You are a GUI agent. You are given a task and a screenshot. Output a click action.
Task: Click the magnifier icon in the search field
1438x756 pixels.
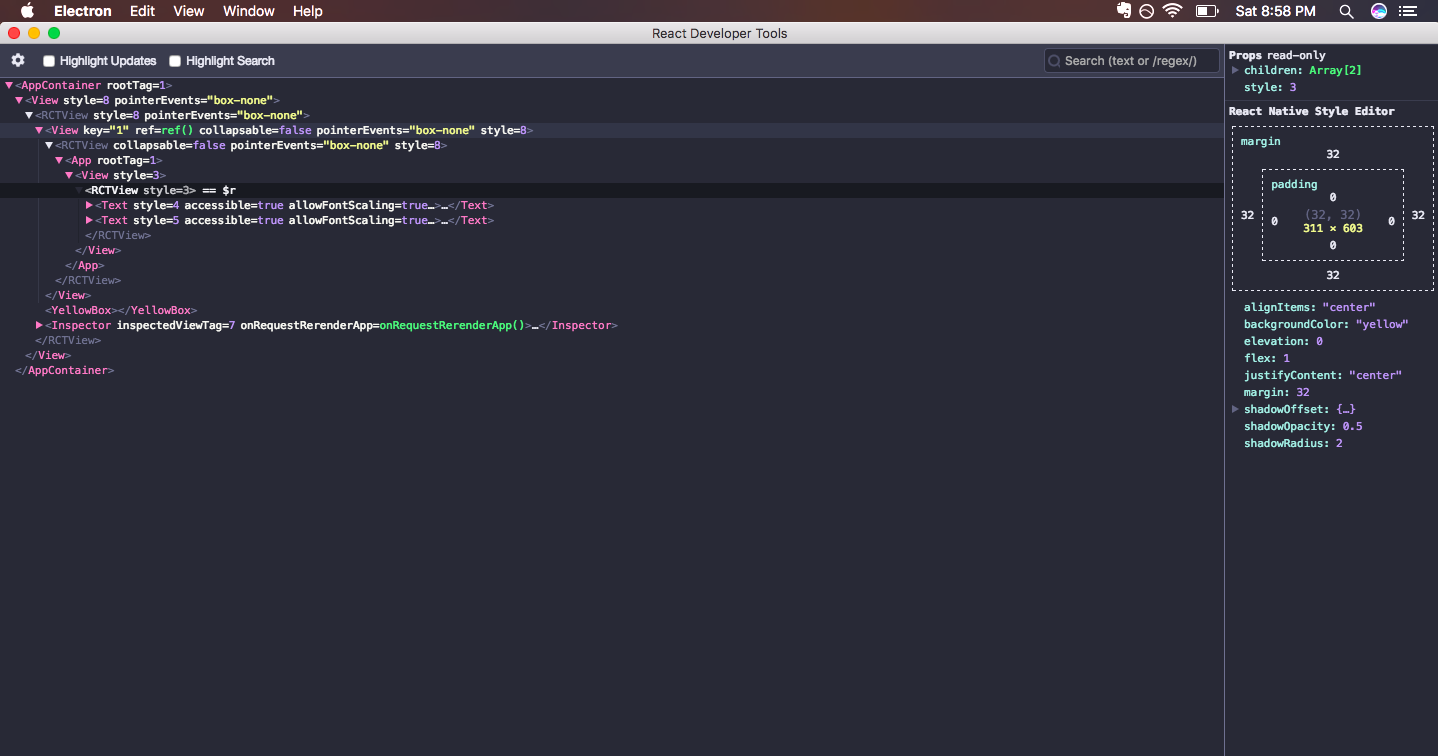pyautogui.click(x=1054, y=60)
